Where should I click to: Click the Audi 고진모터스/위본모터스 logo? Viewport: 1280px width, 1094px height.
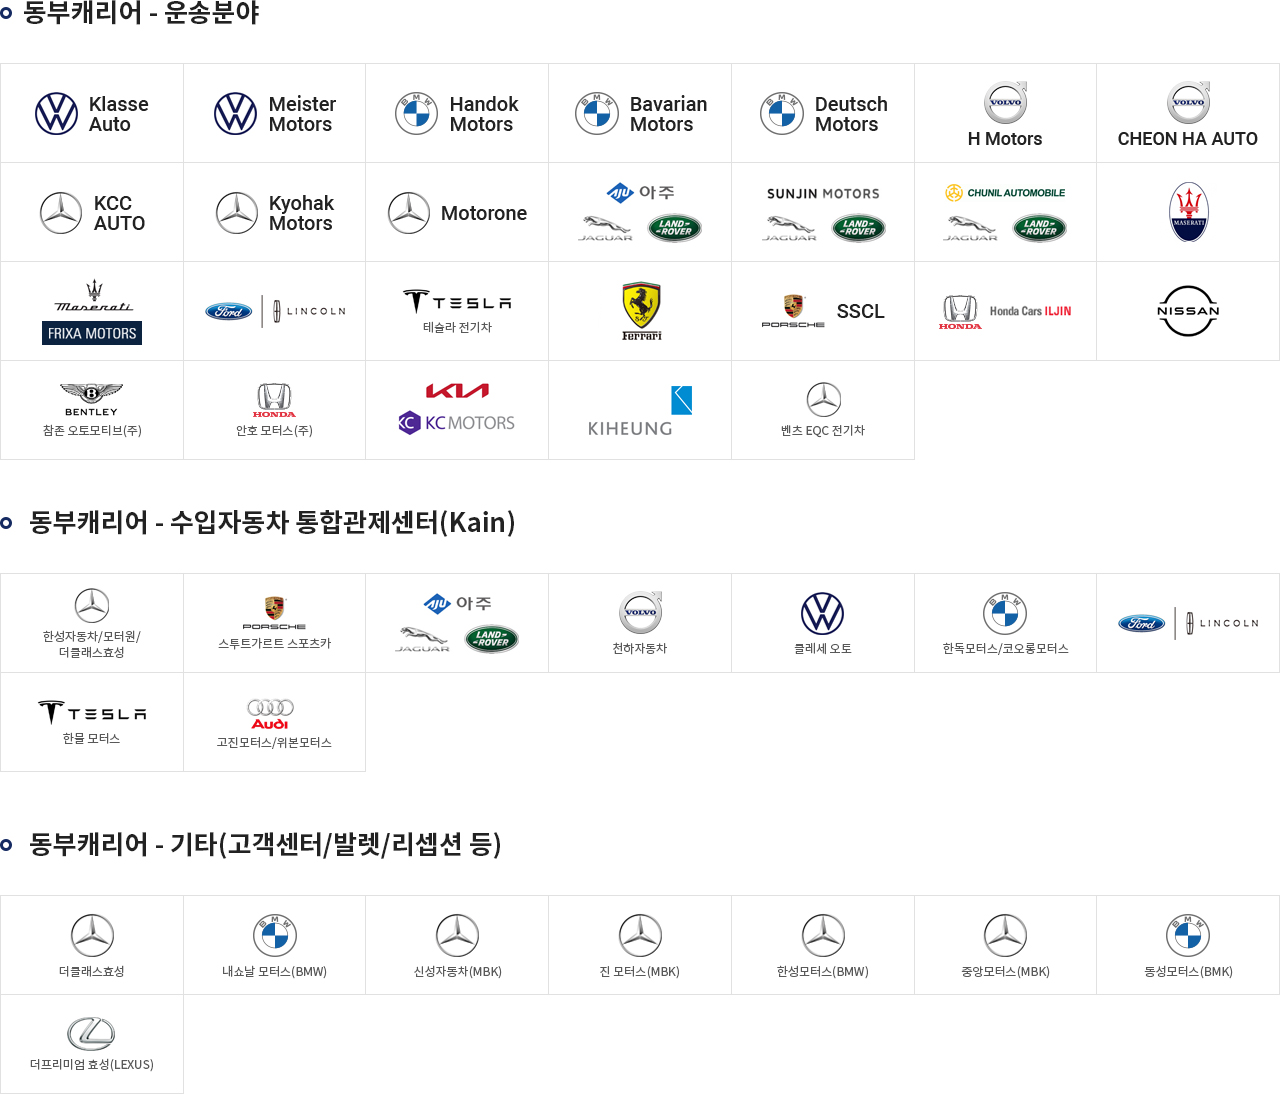coord(271,714)
